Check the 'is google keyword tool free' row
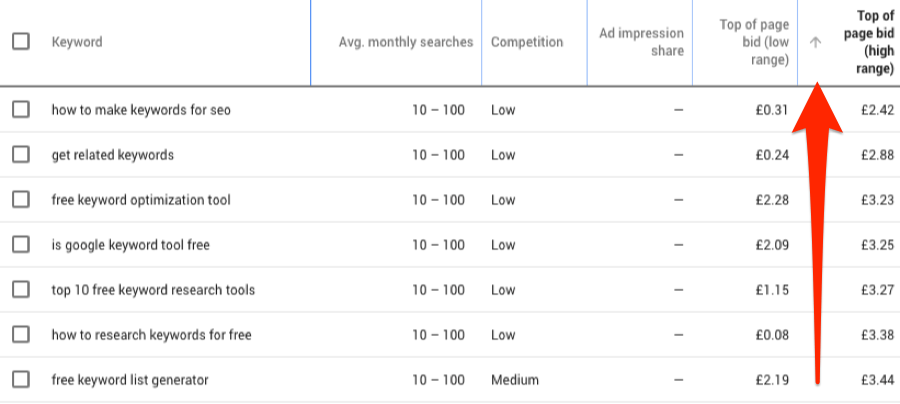Viewport: 900px width, 404px height. click(21, 244)
